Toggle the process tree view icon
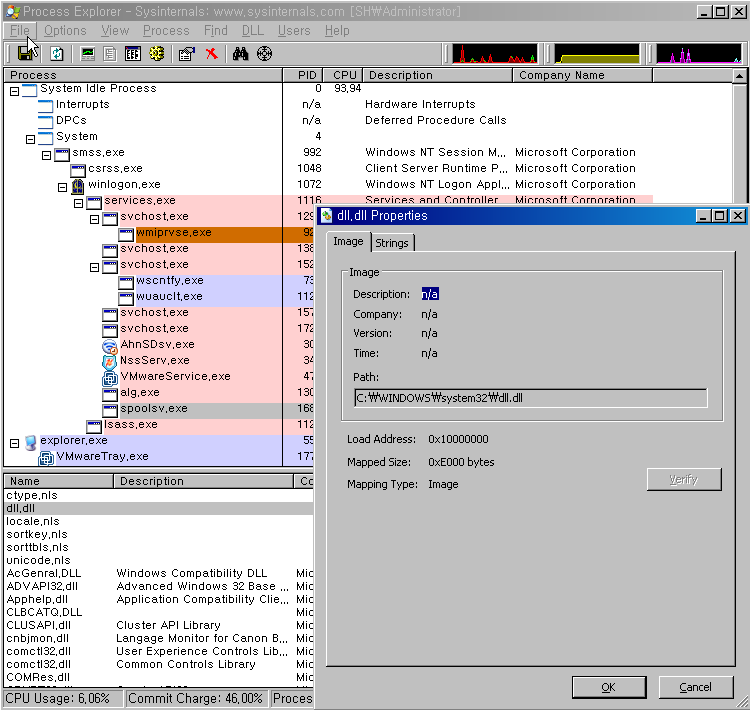750x710 pixels. pos(110,54)
